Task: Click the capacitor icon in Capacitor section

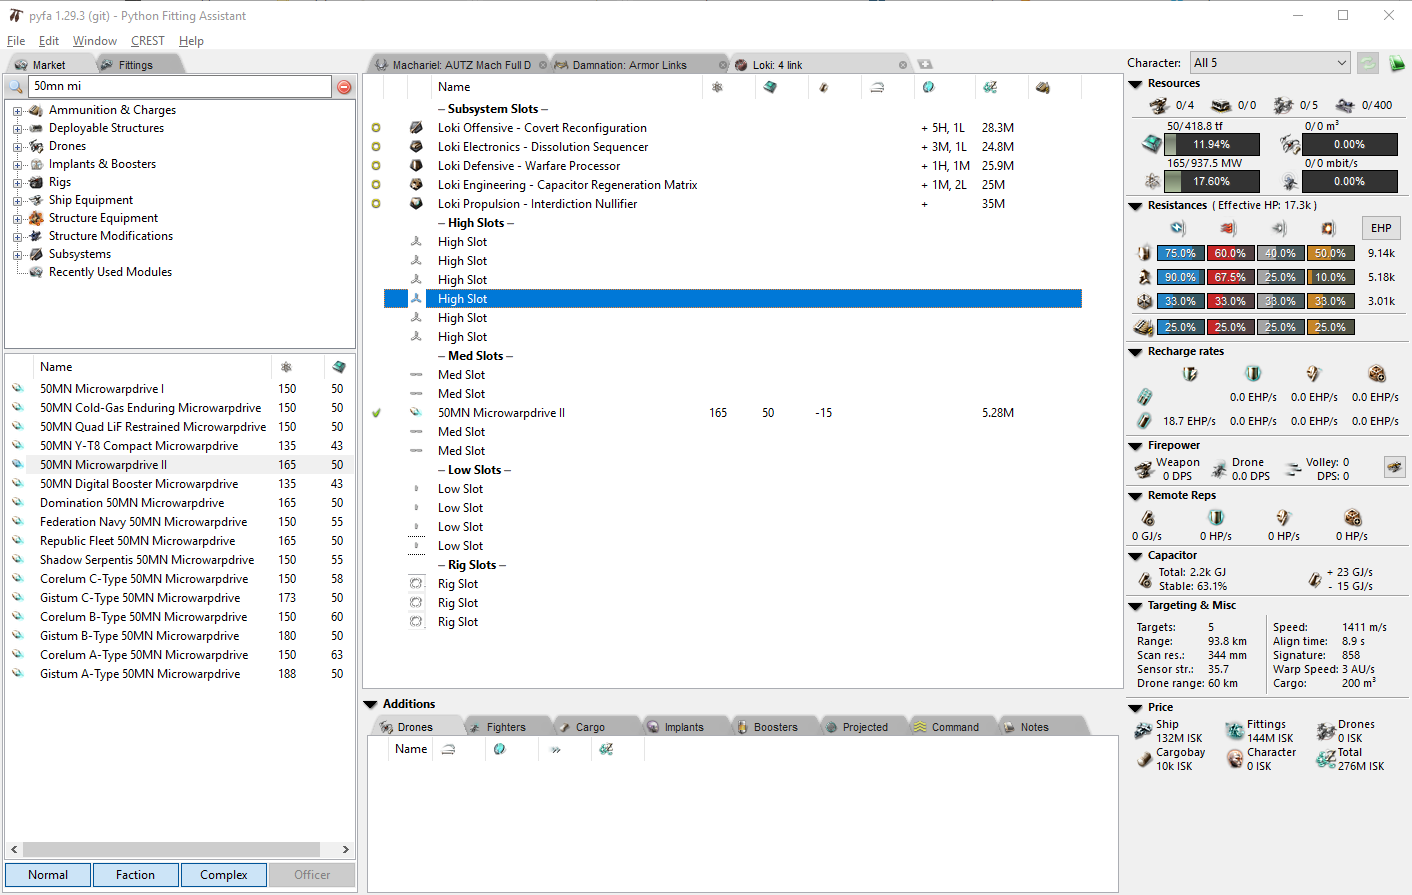Action: click(x=1145, y=580)
